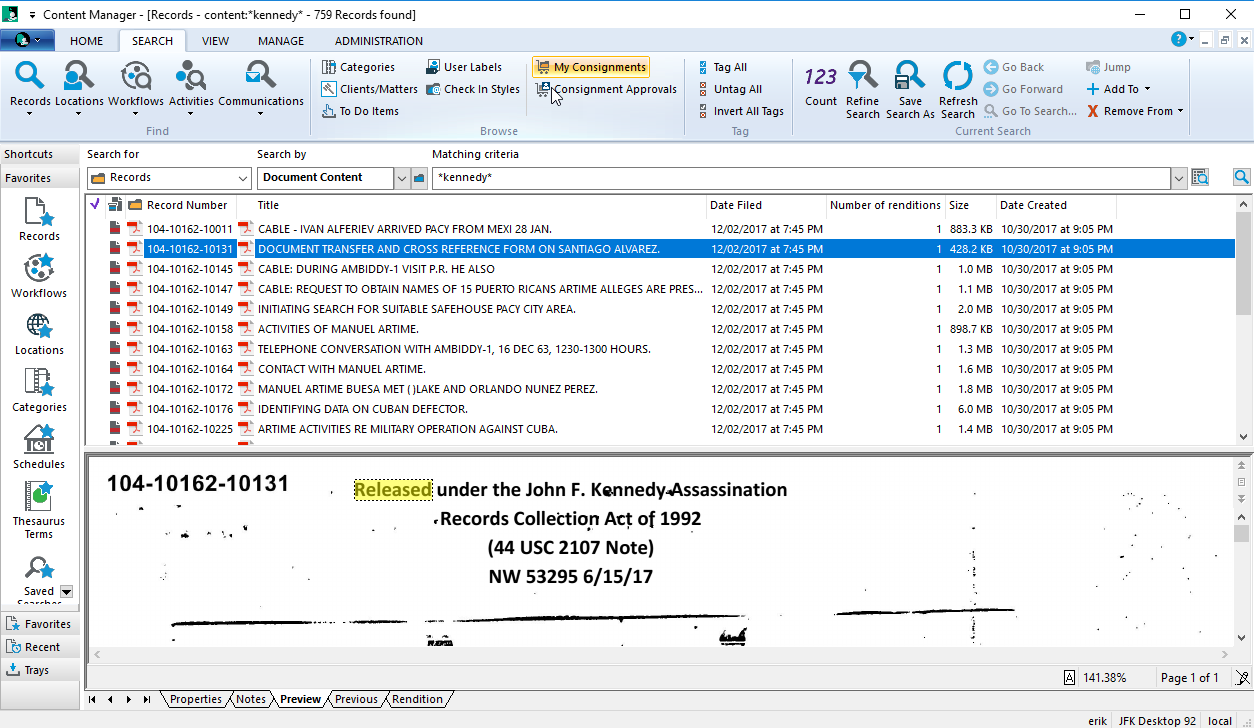Tag record 104-10162-10225
Screen dimensions: 1254x728
(x=95, y=429)
